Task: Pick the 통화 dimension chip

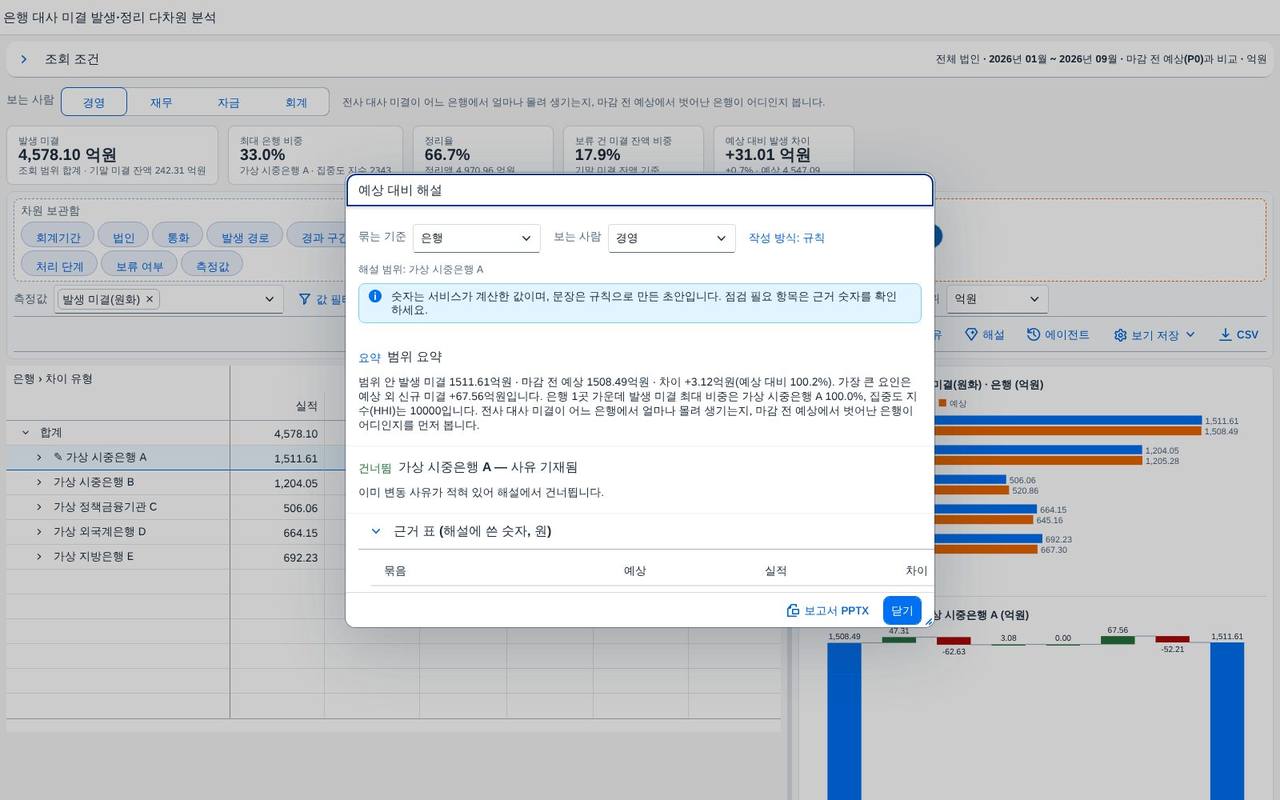Action: click(x=178, y=237)
